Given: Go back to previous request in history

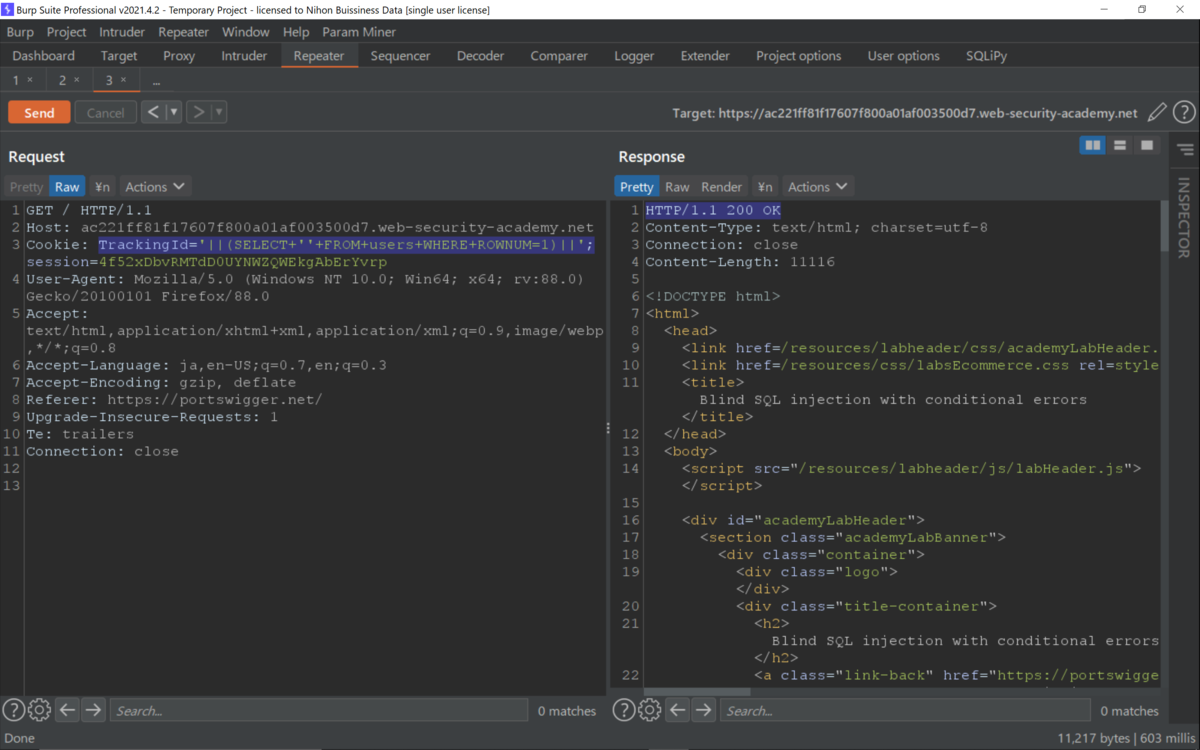Looking at the screenshot, I should (153, 112).
